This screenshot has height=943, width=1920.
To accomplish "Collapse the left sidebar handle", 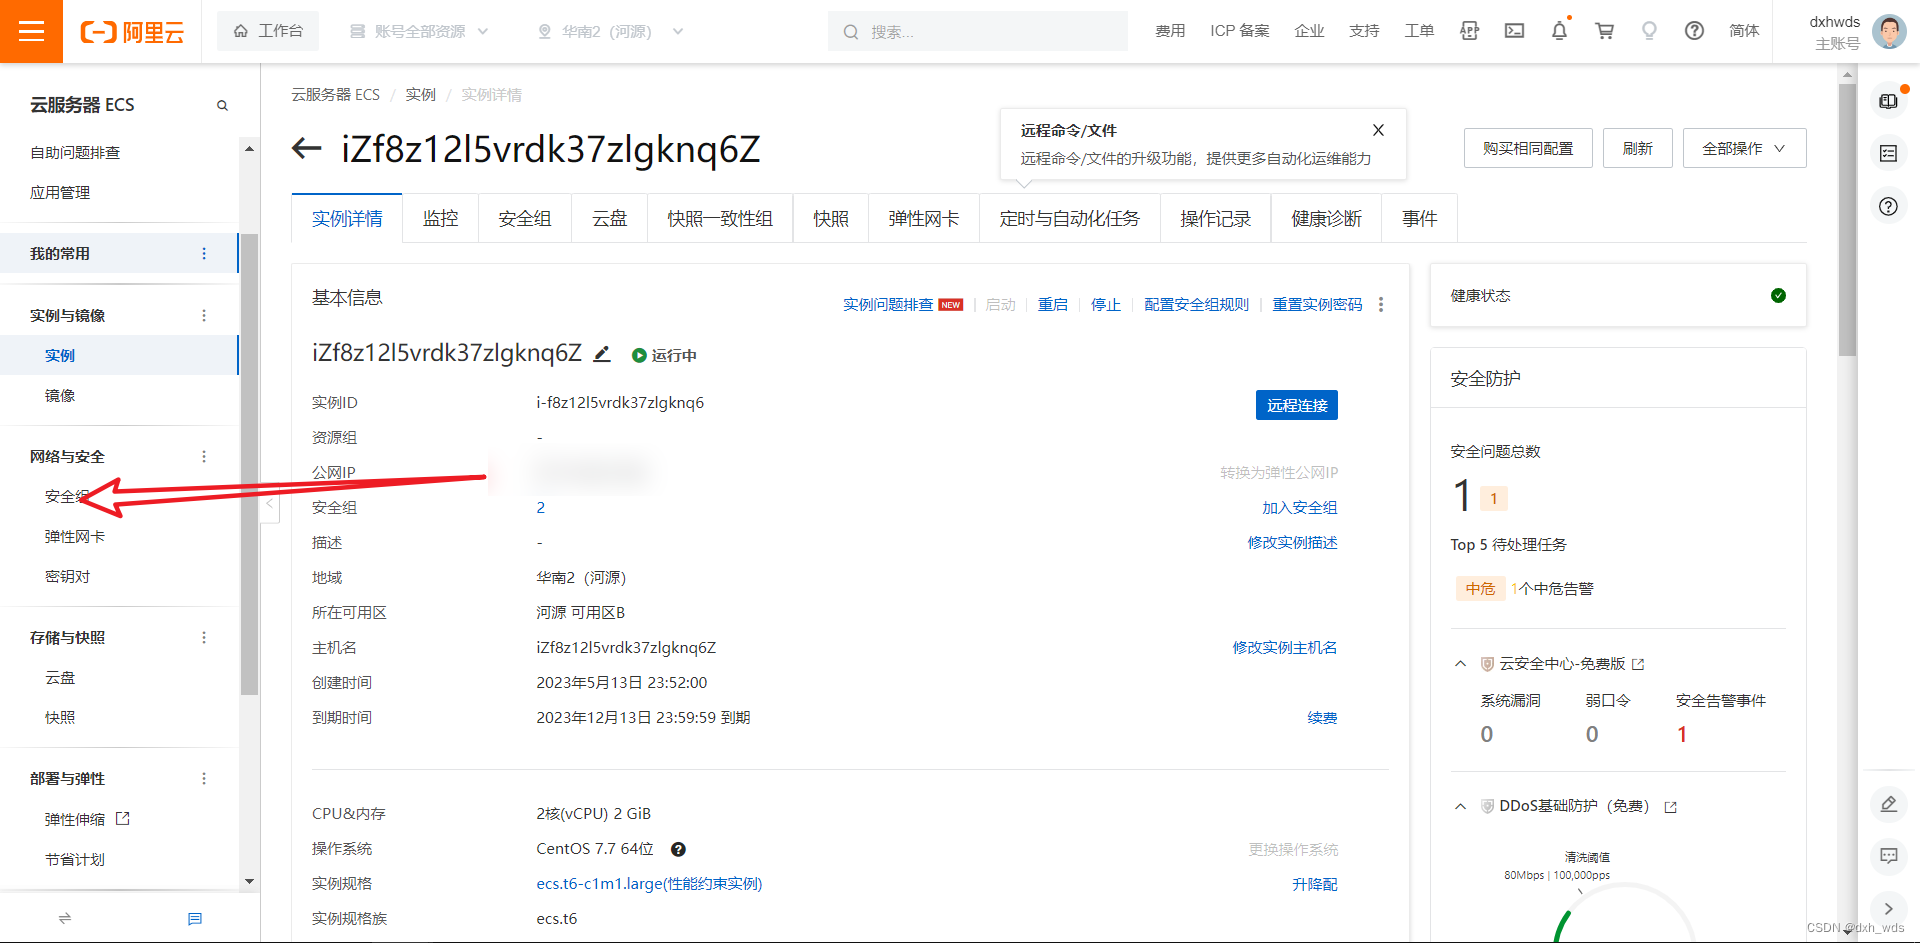I will coord(269,504).
